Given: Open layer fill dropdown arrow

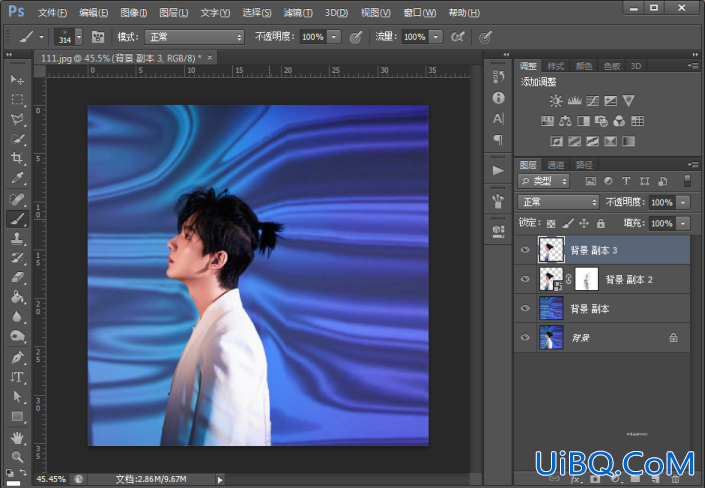Looking at the screenshot, I should click(683, 223).
